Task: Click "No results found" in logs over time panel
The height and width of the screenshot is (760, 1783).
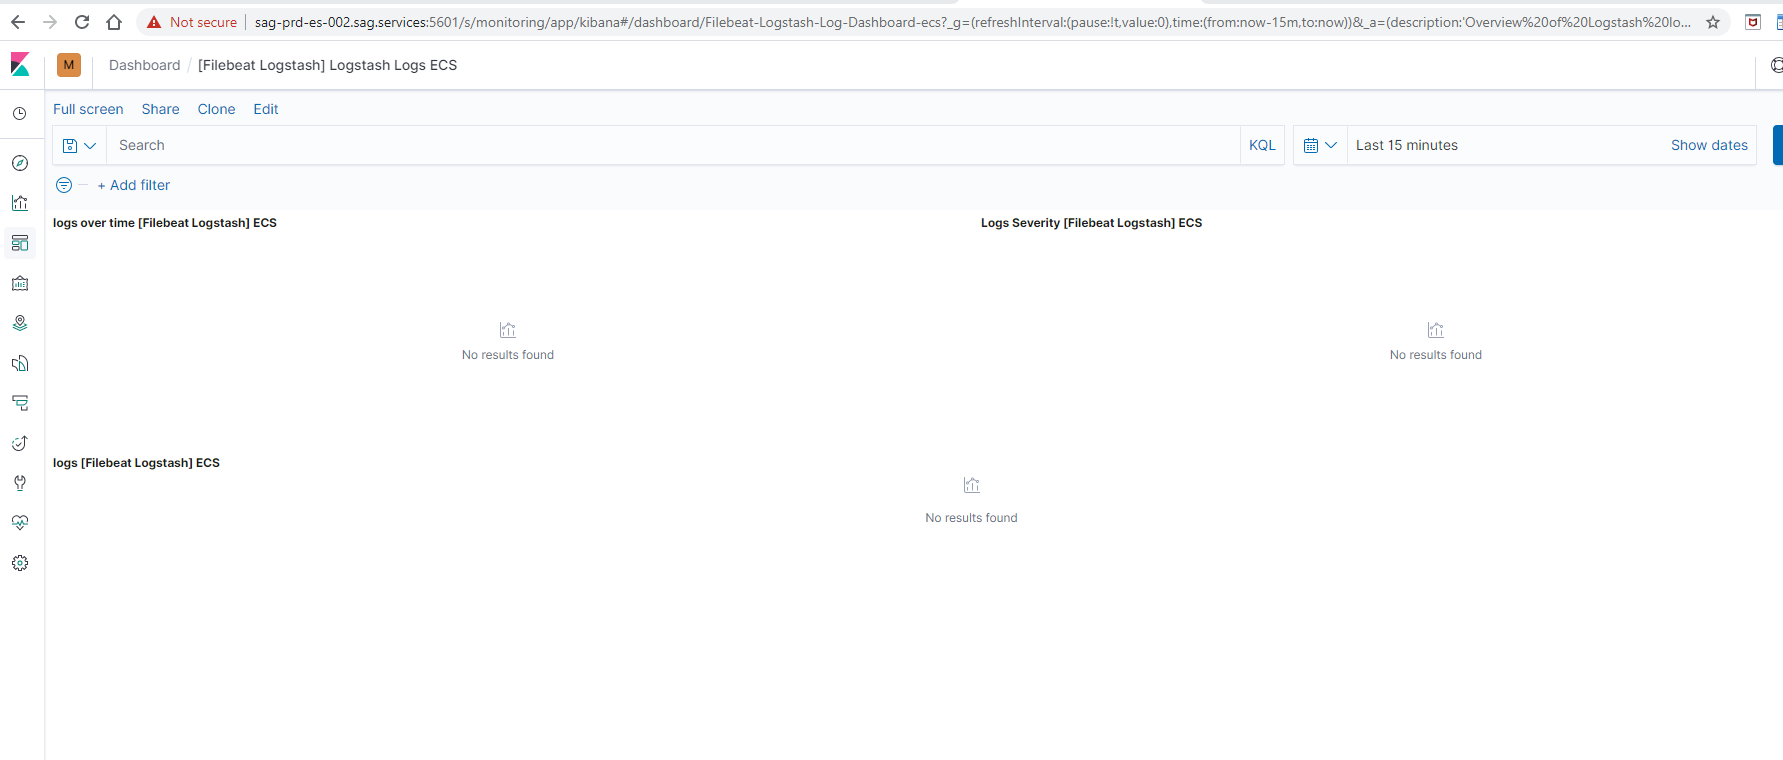Action: [x=508, y=355]
